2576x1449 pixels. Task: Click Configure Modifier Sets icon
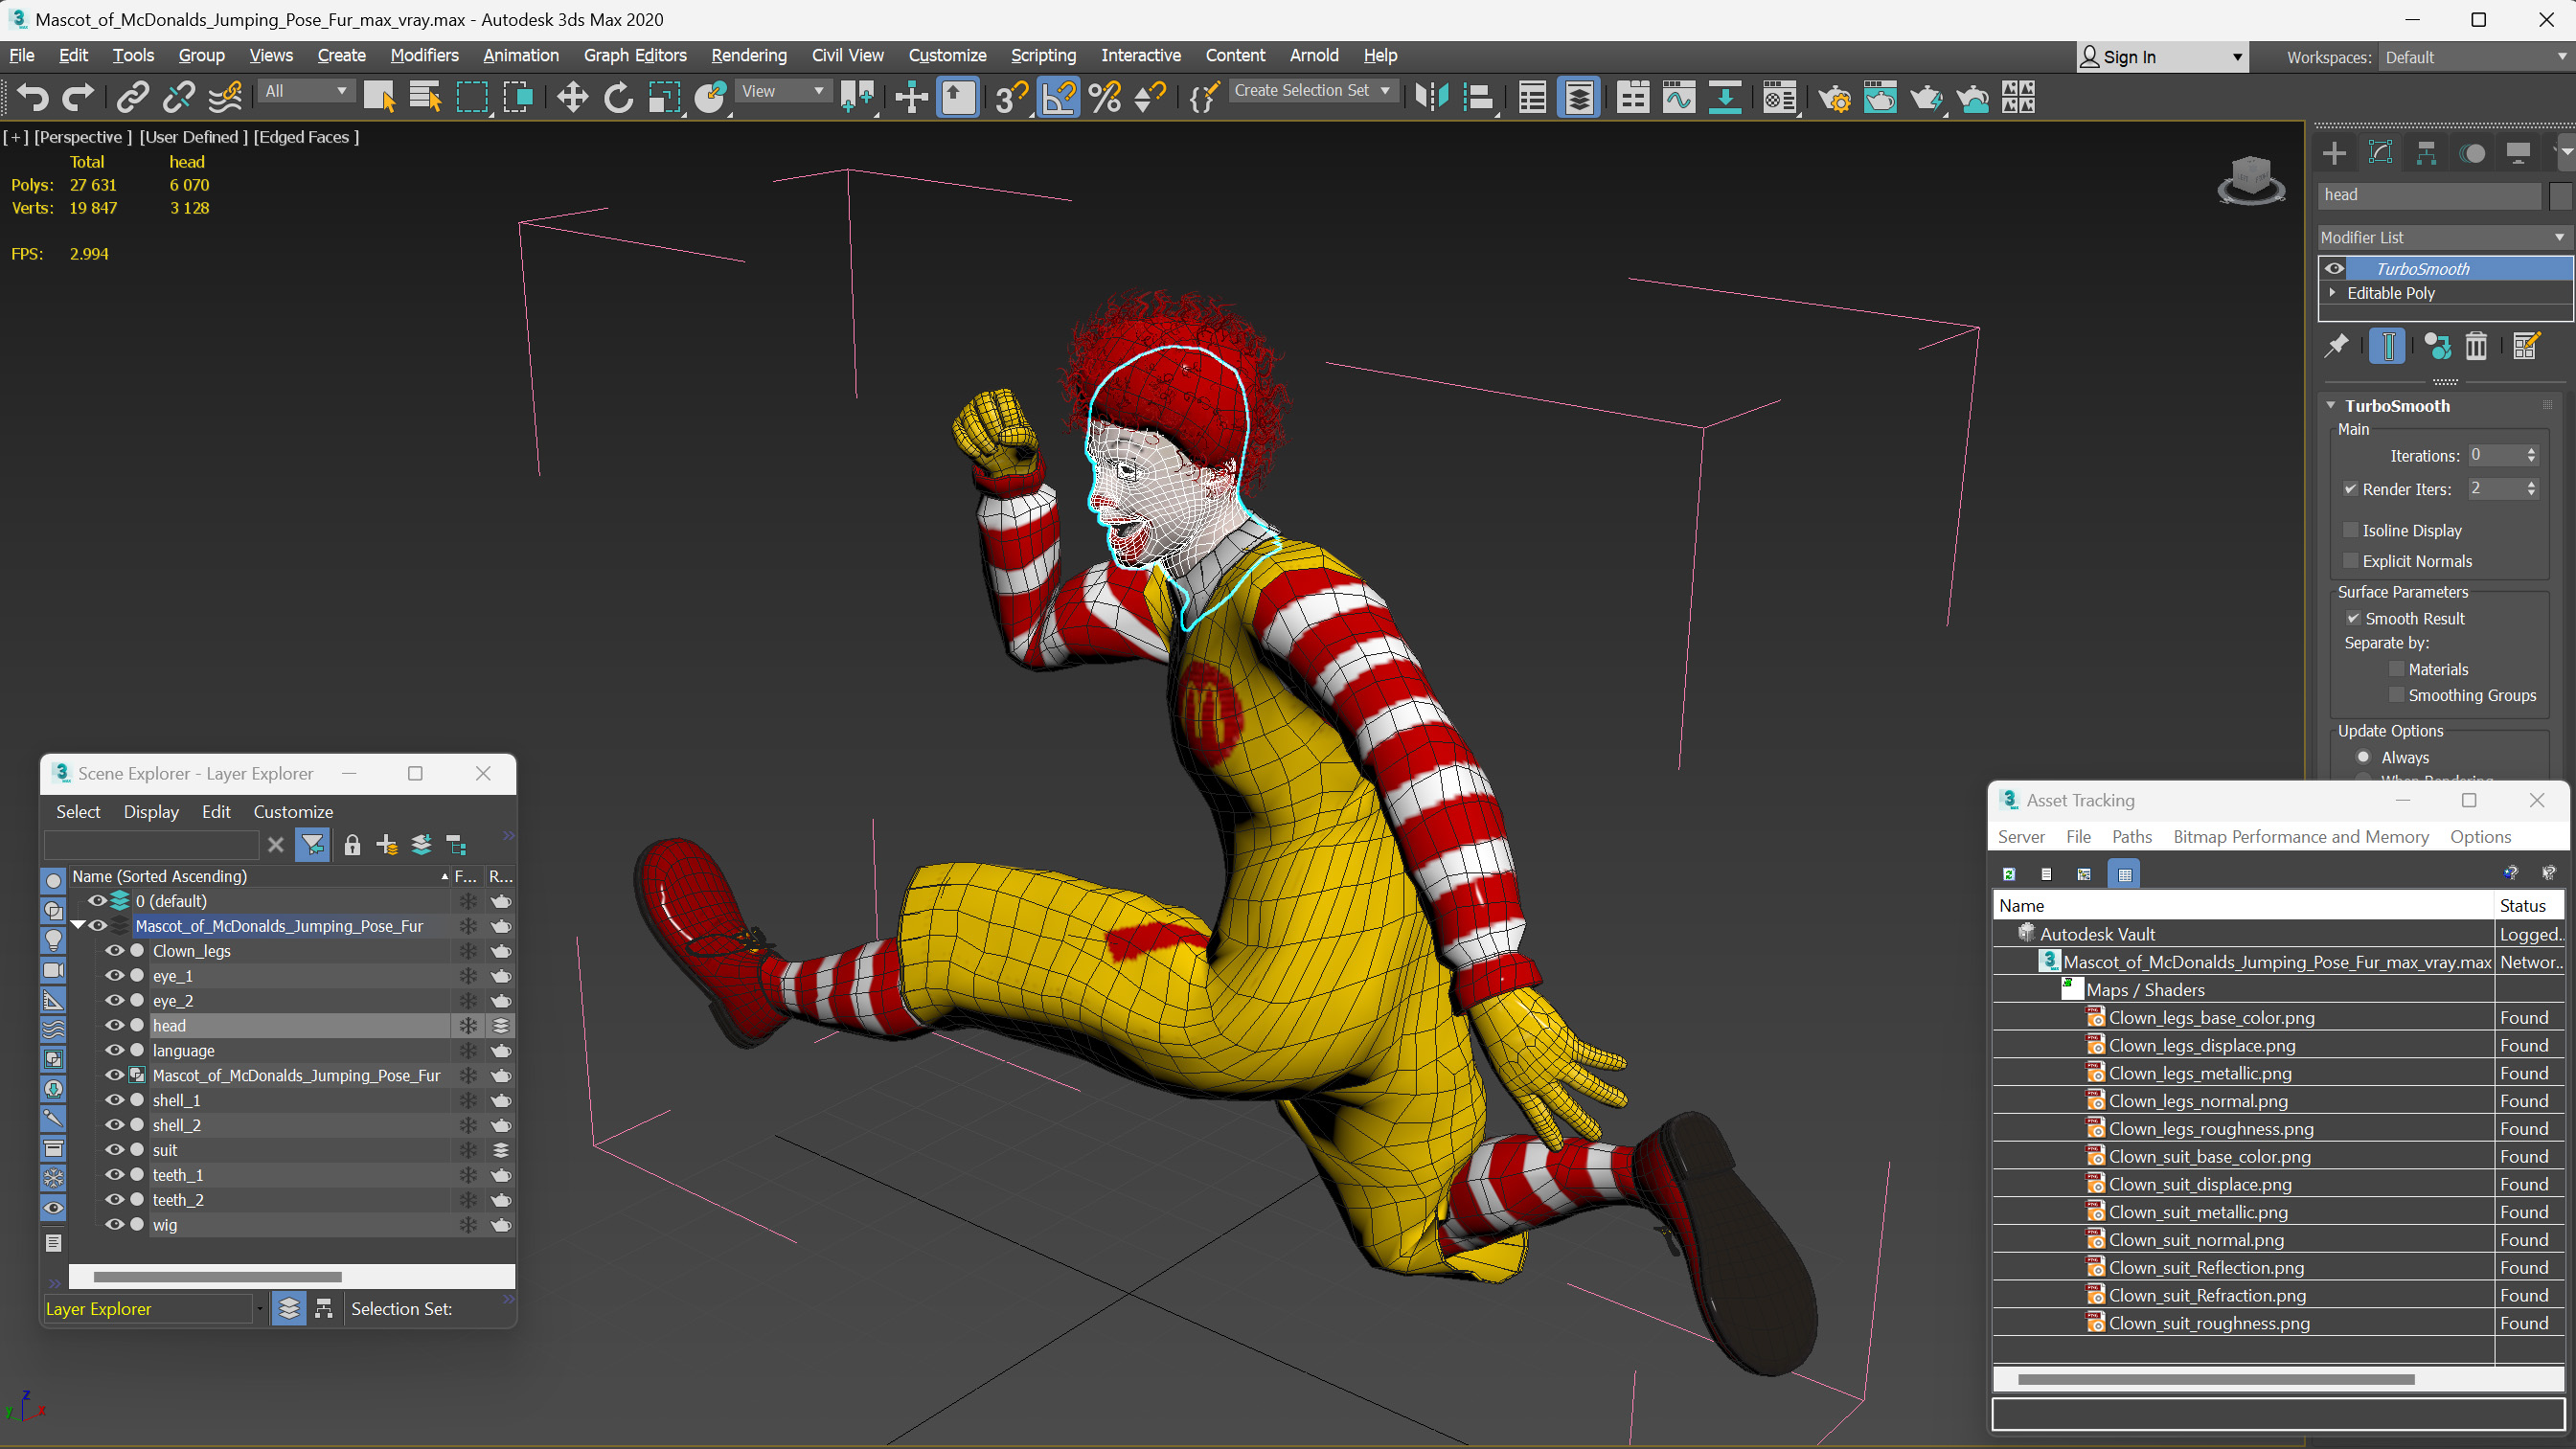pos(2525,346)
